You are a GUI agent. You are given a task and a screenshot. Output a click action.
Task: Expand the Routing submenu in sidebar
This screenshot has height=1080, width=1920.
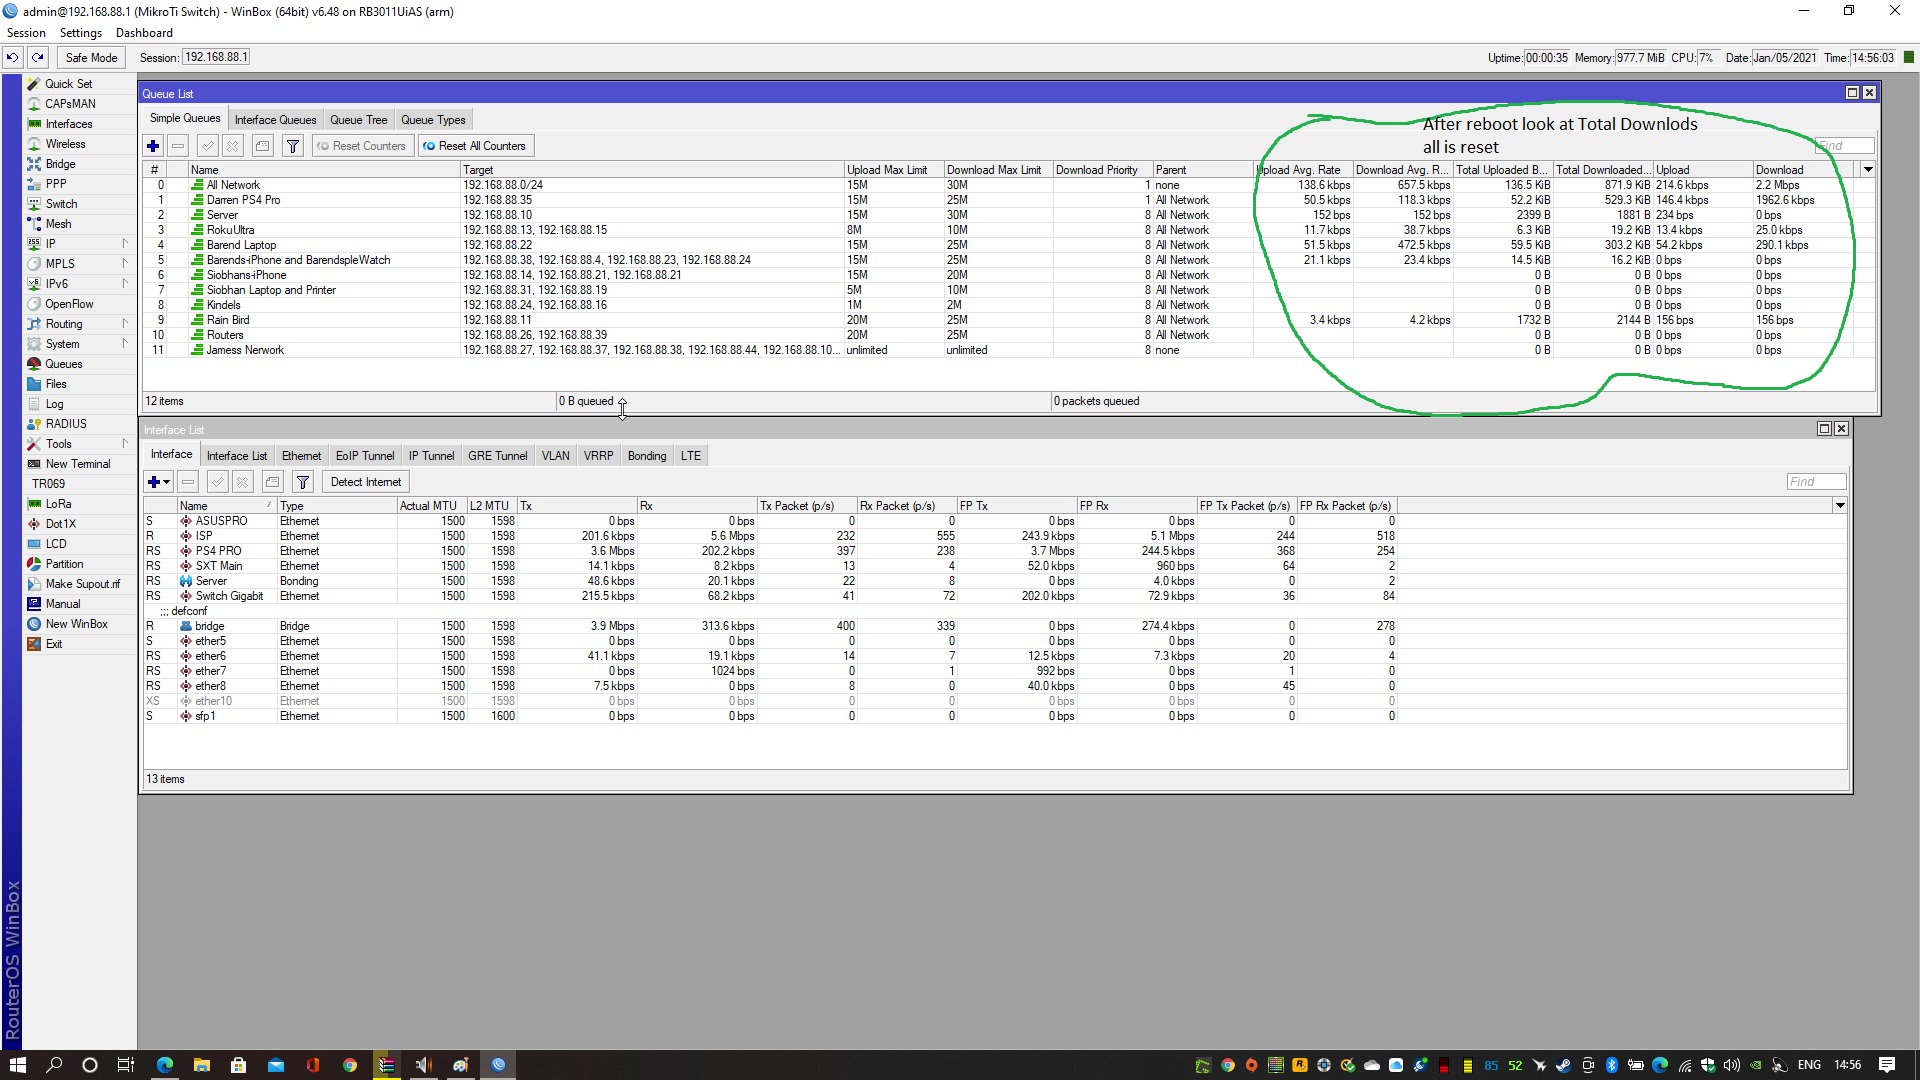click(x=125, y=324)
